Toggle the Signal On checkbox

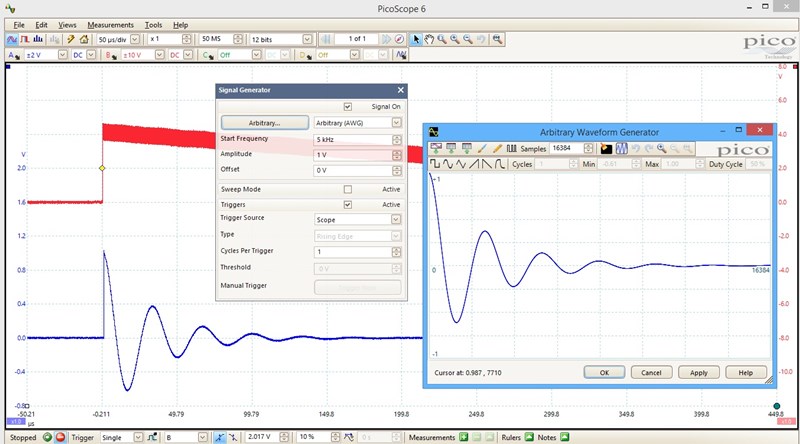click(x=347, y=107)
